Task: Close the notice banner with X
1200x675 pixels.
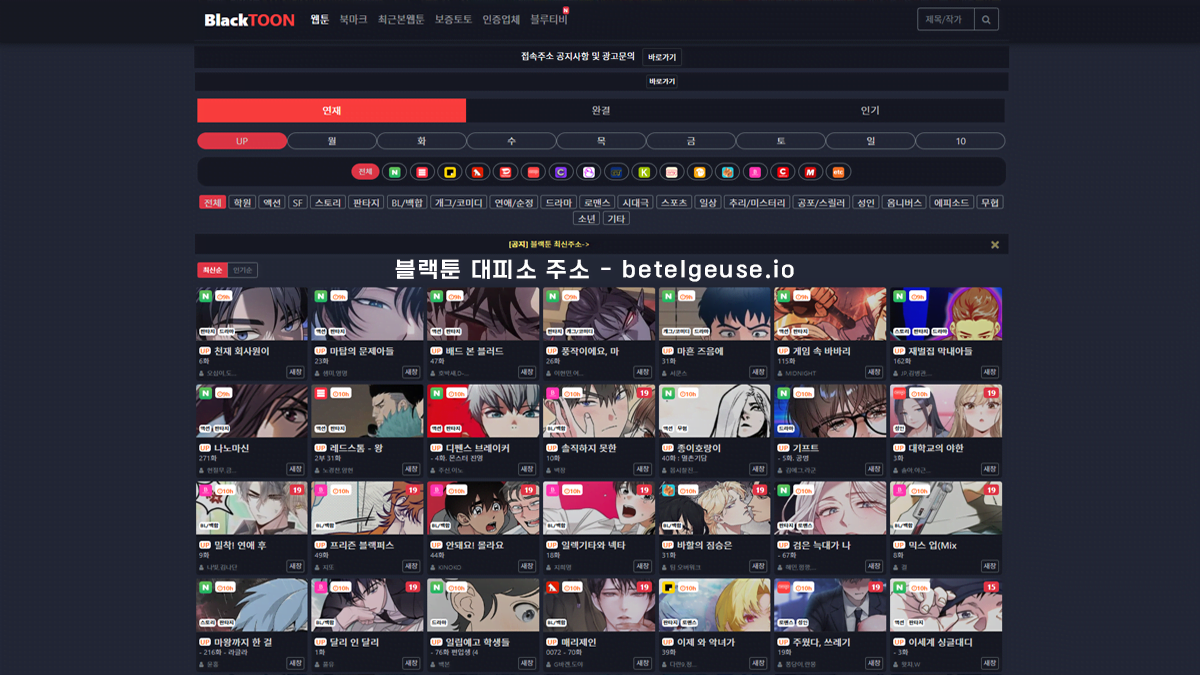Action: coord(994,244)
